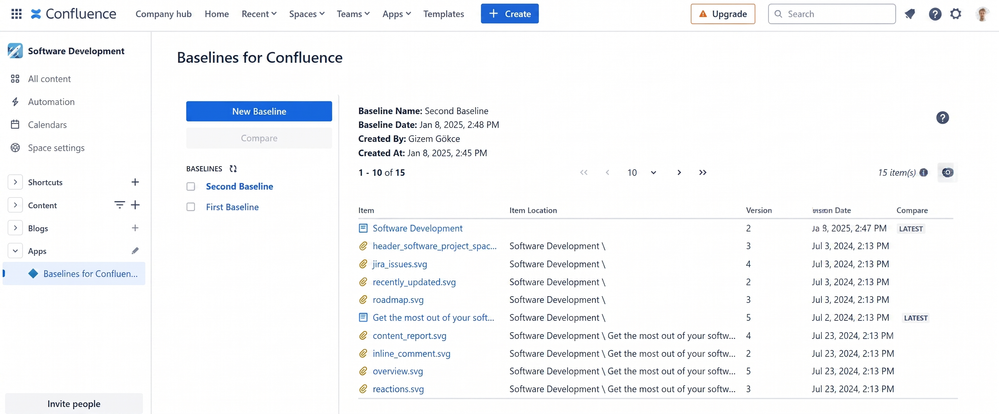Jump to the first page arrow
The width and height of the screenshot is (999, 414).
point(584,173)
